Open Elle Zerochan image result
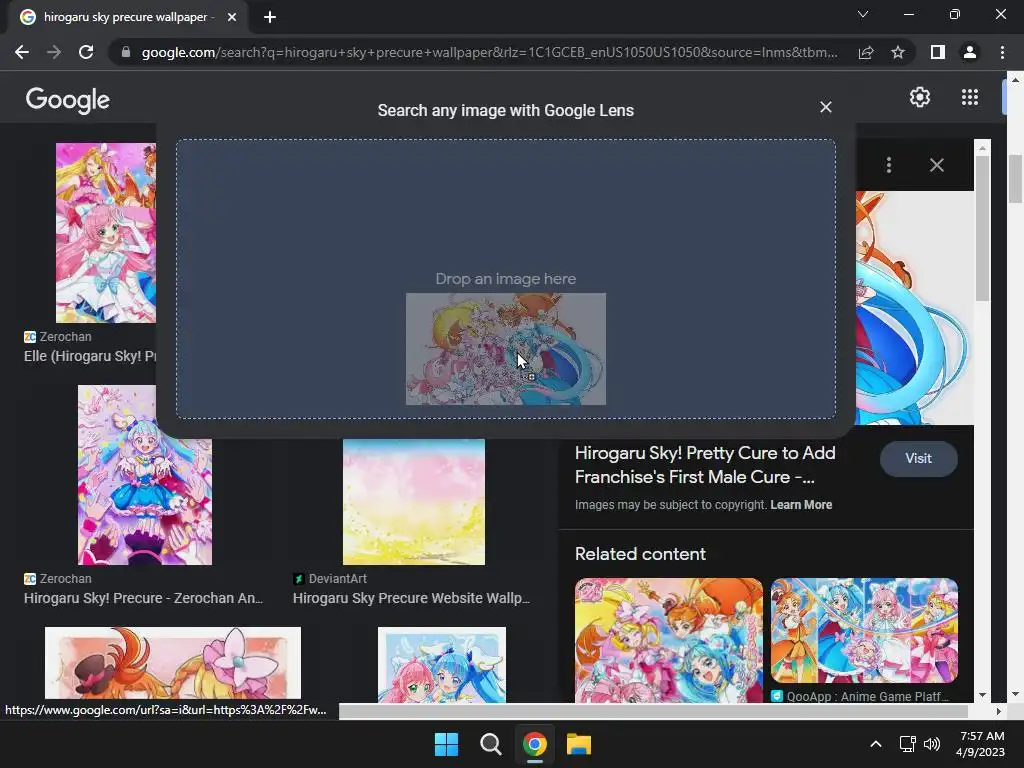The image size is (1024, 768). pos(106,232)
